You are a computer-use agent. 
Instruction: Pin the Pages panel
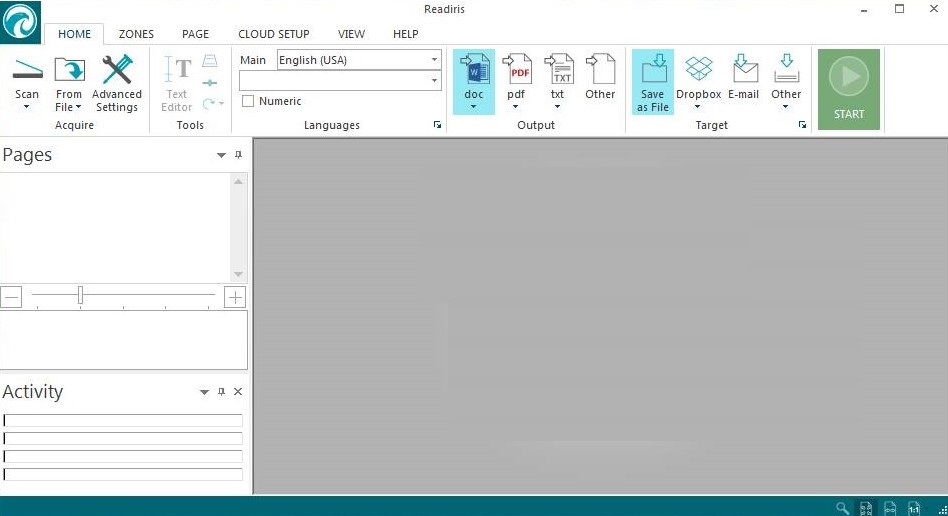238,155
